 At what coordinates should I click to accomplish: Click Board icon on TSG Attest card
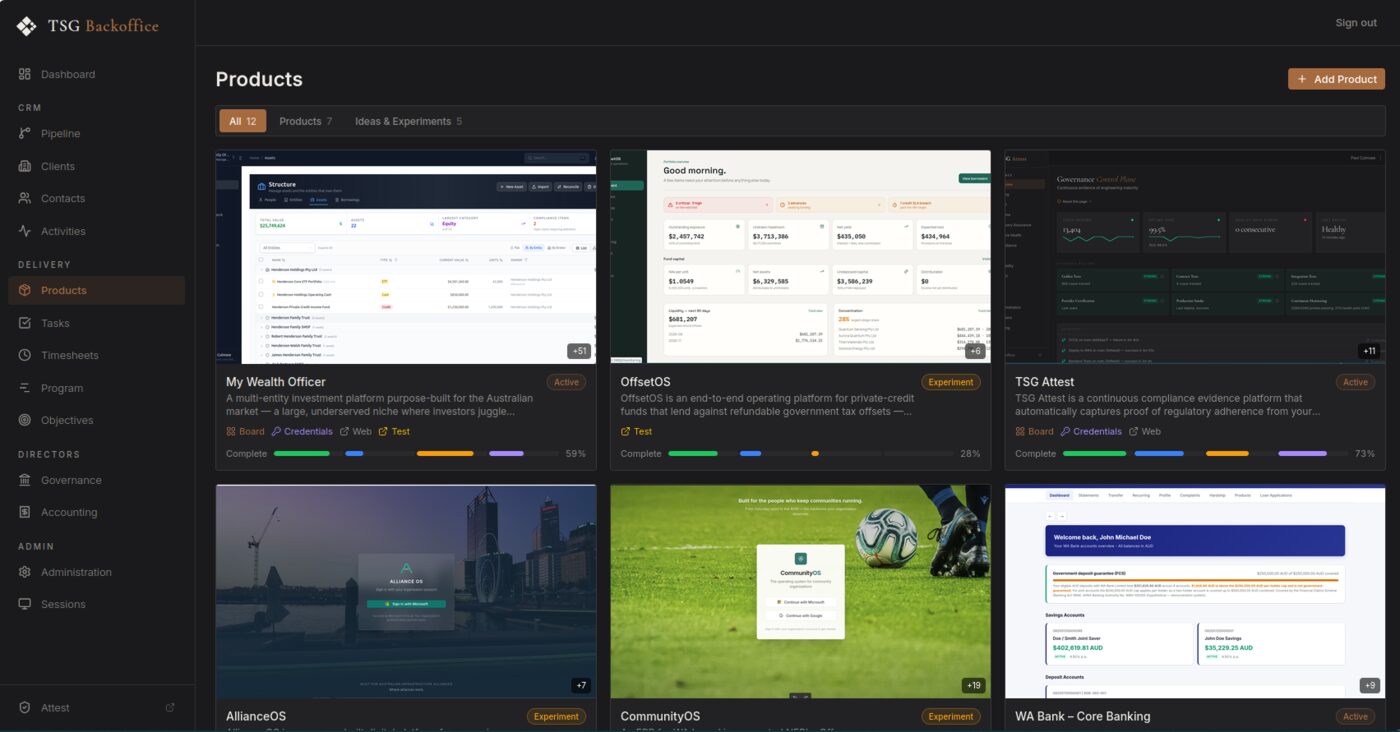[x=1020, y=432]
